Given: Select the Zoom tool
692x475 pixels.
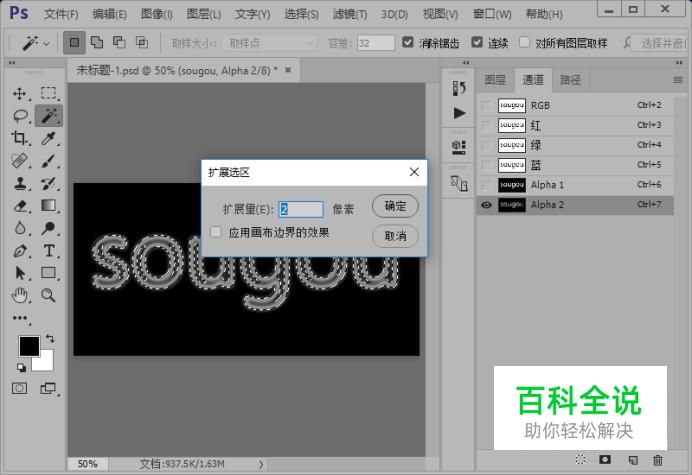Looking at the screenshot, I should click(x=49, y=295).
